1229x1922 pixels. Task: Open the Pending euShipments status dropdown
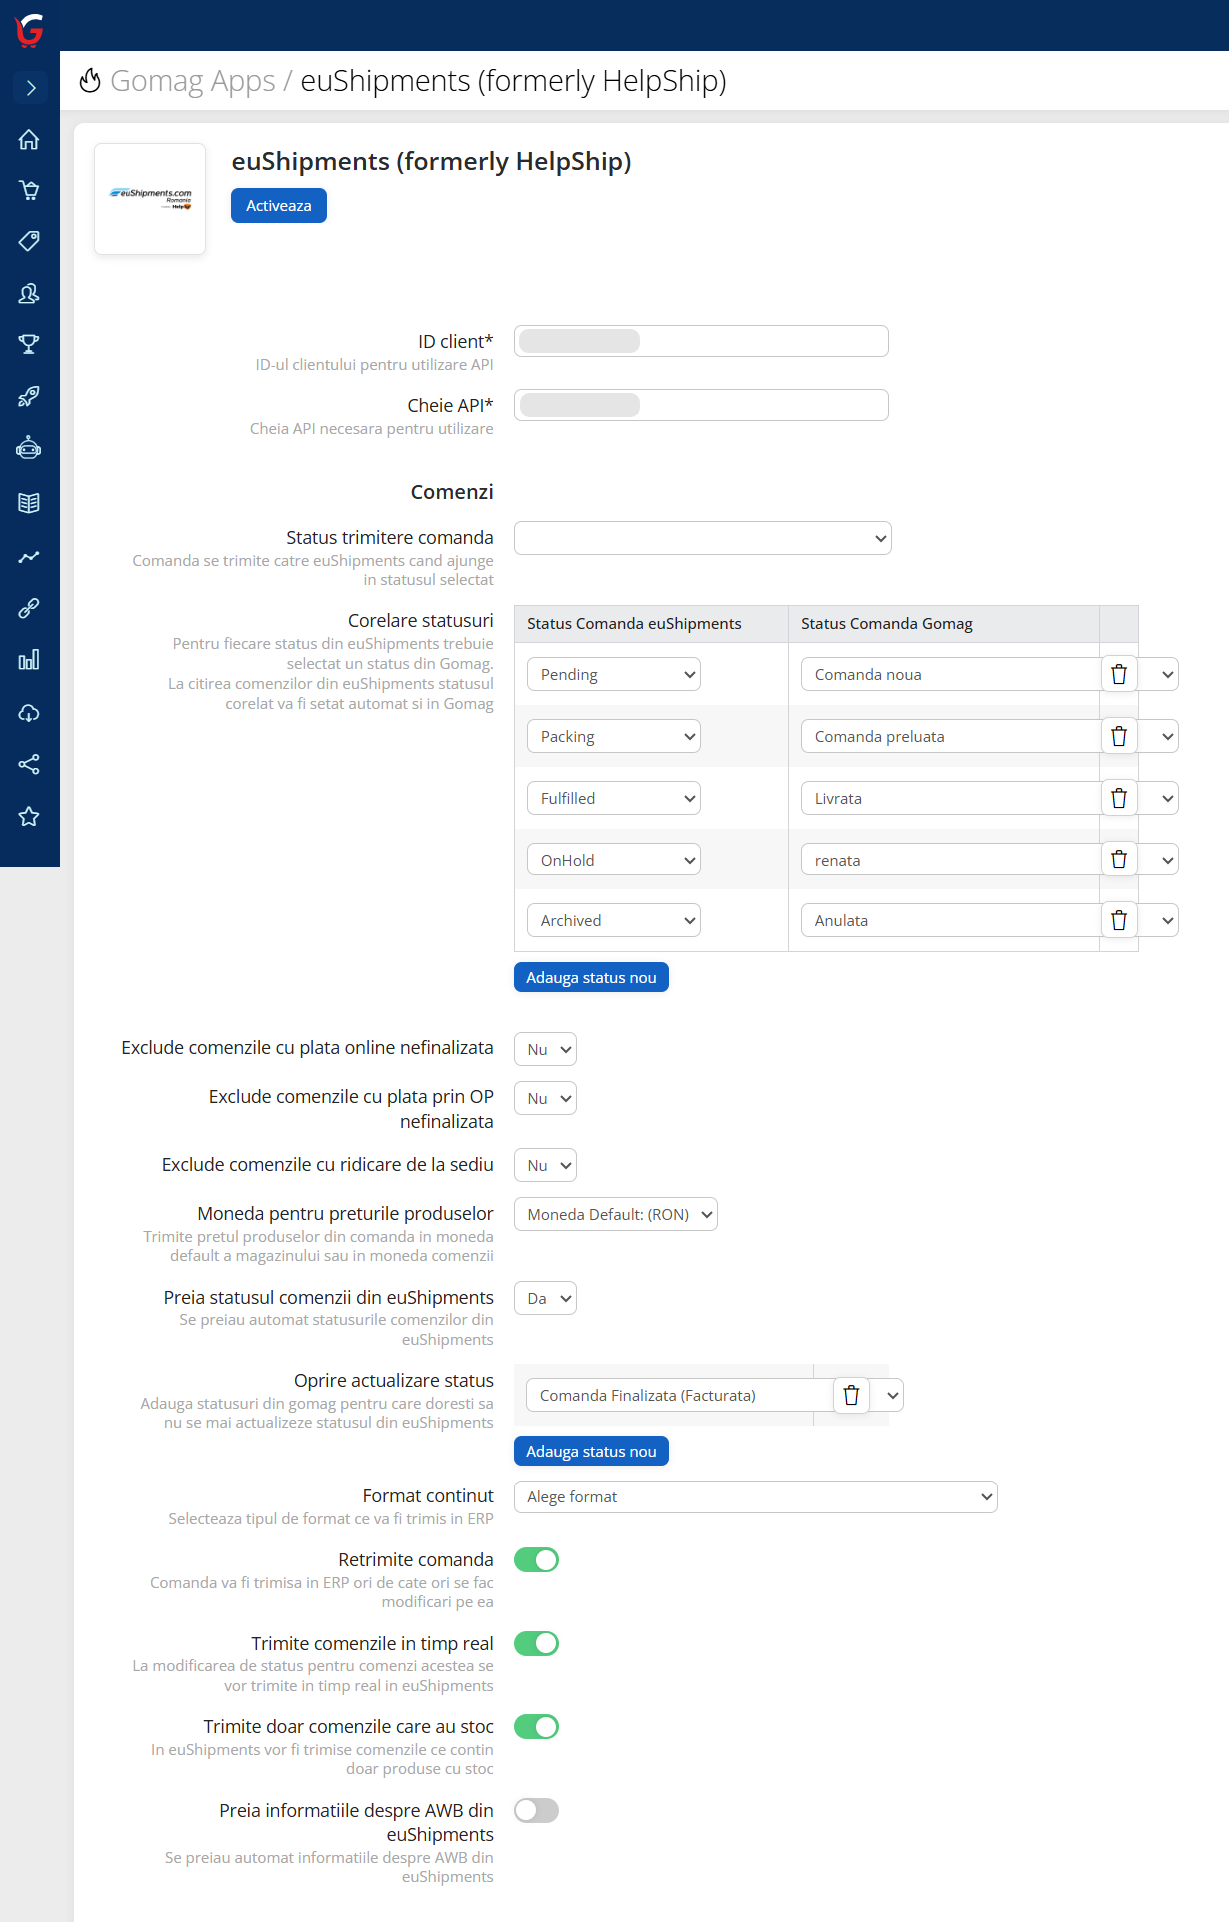pos(614,674)
